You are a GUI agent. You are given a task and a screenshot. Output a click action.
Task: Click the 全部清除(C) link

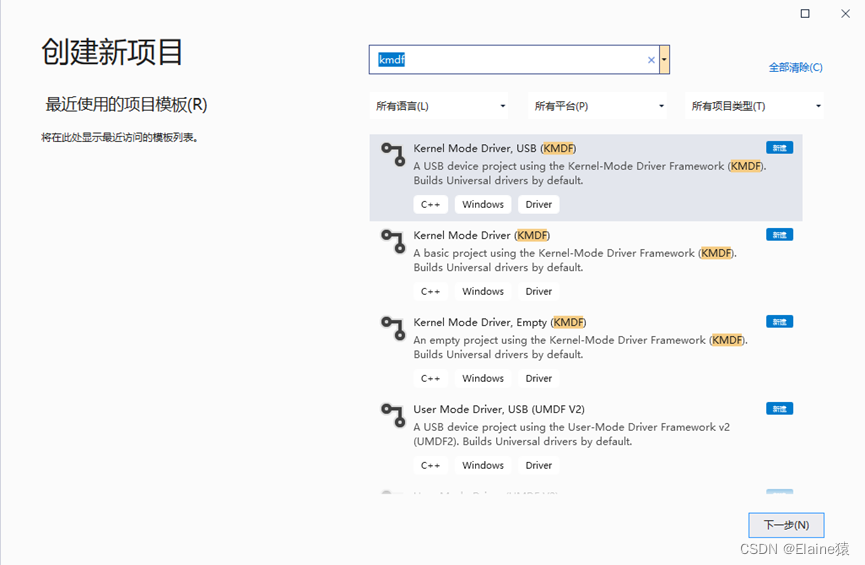(x=795, y=67)
